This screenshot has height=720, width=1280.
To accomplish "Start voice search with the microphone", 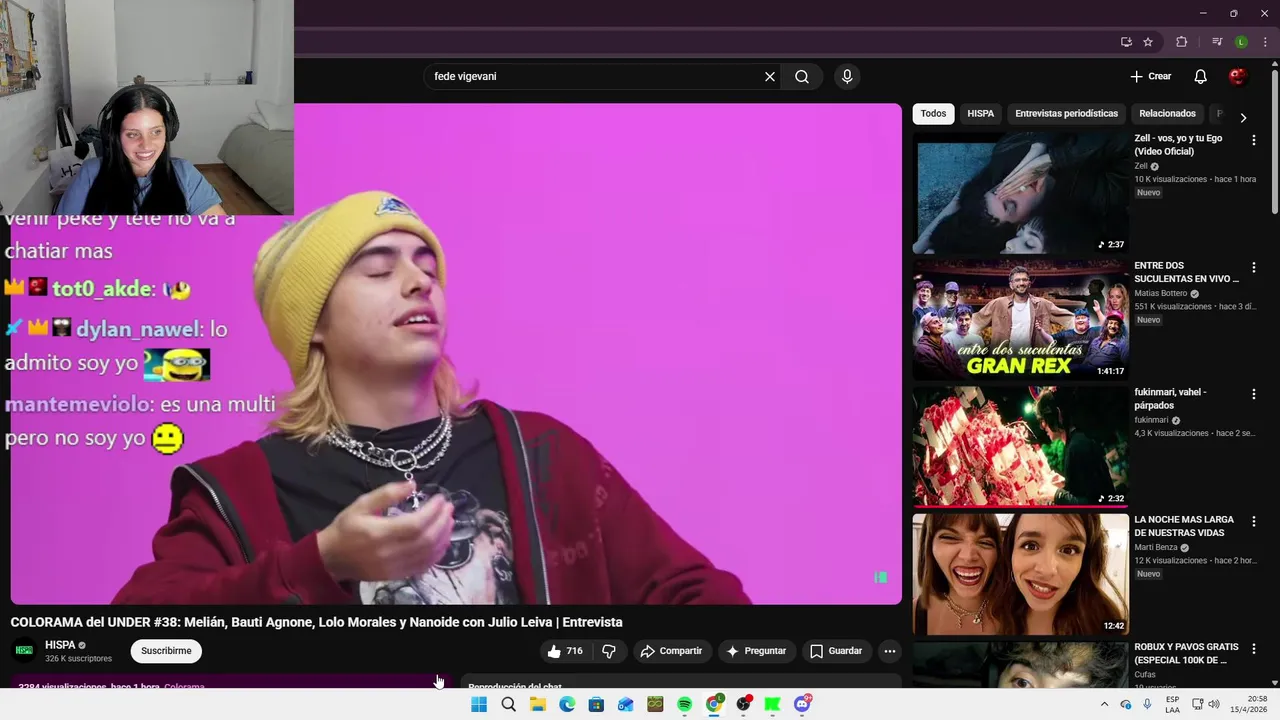I will pyautogui.click(x=847, y=76).
